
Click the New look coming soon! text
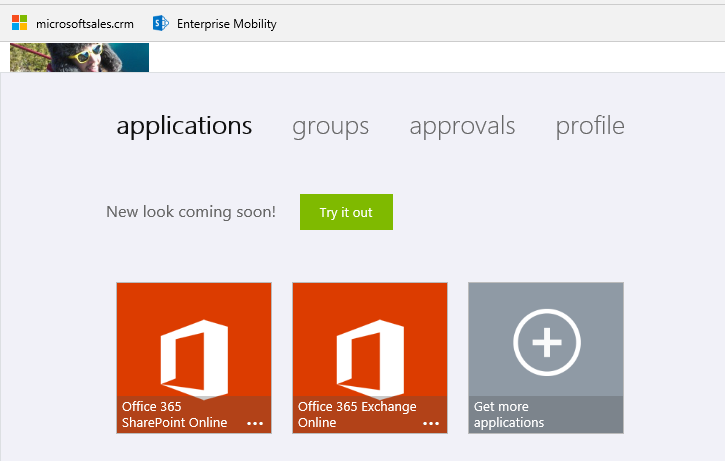(191, 212)
